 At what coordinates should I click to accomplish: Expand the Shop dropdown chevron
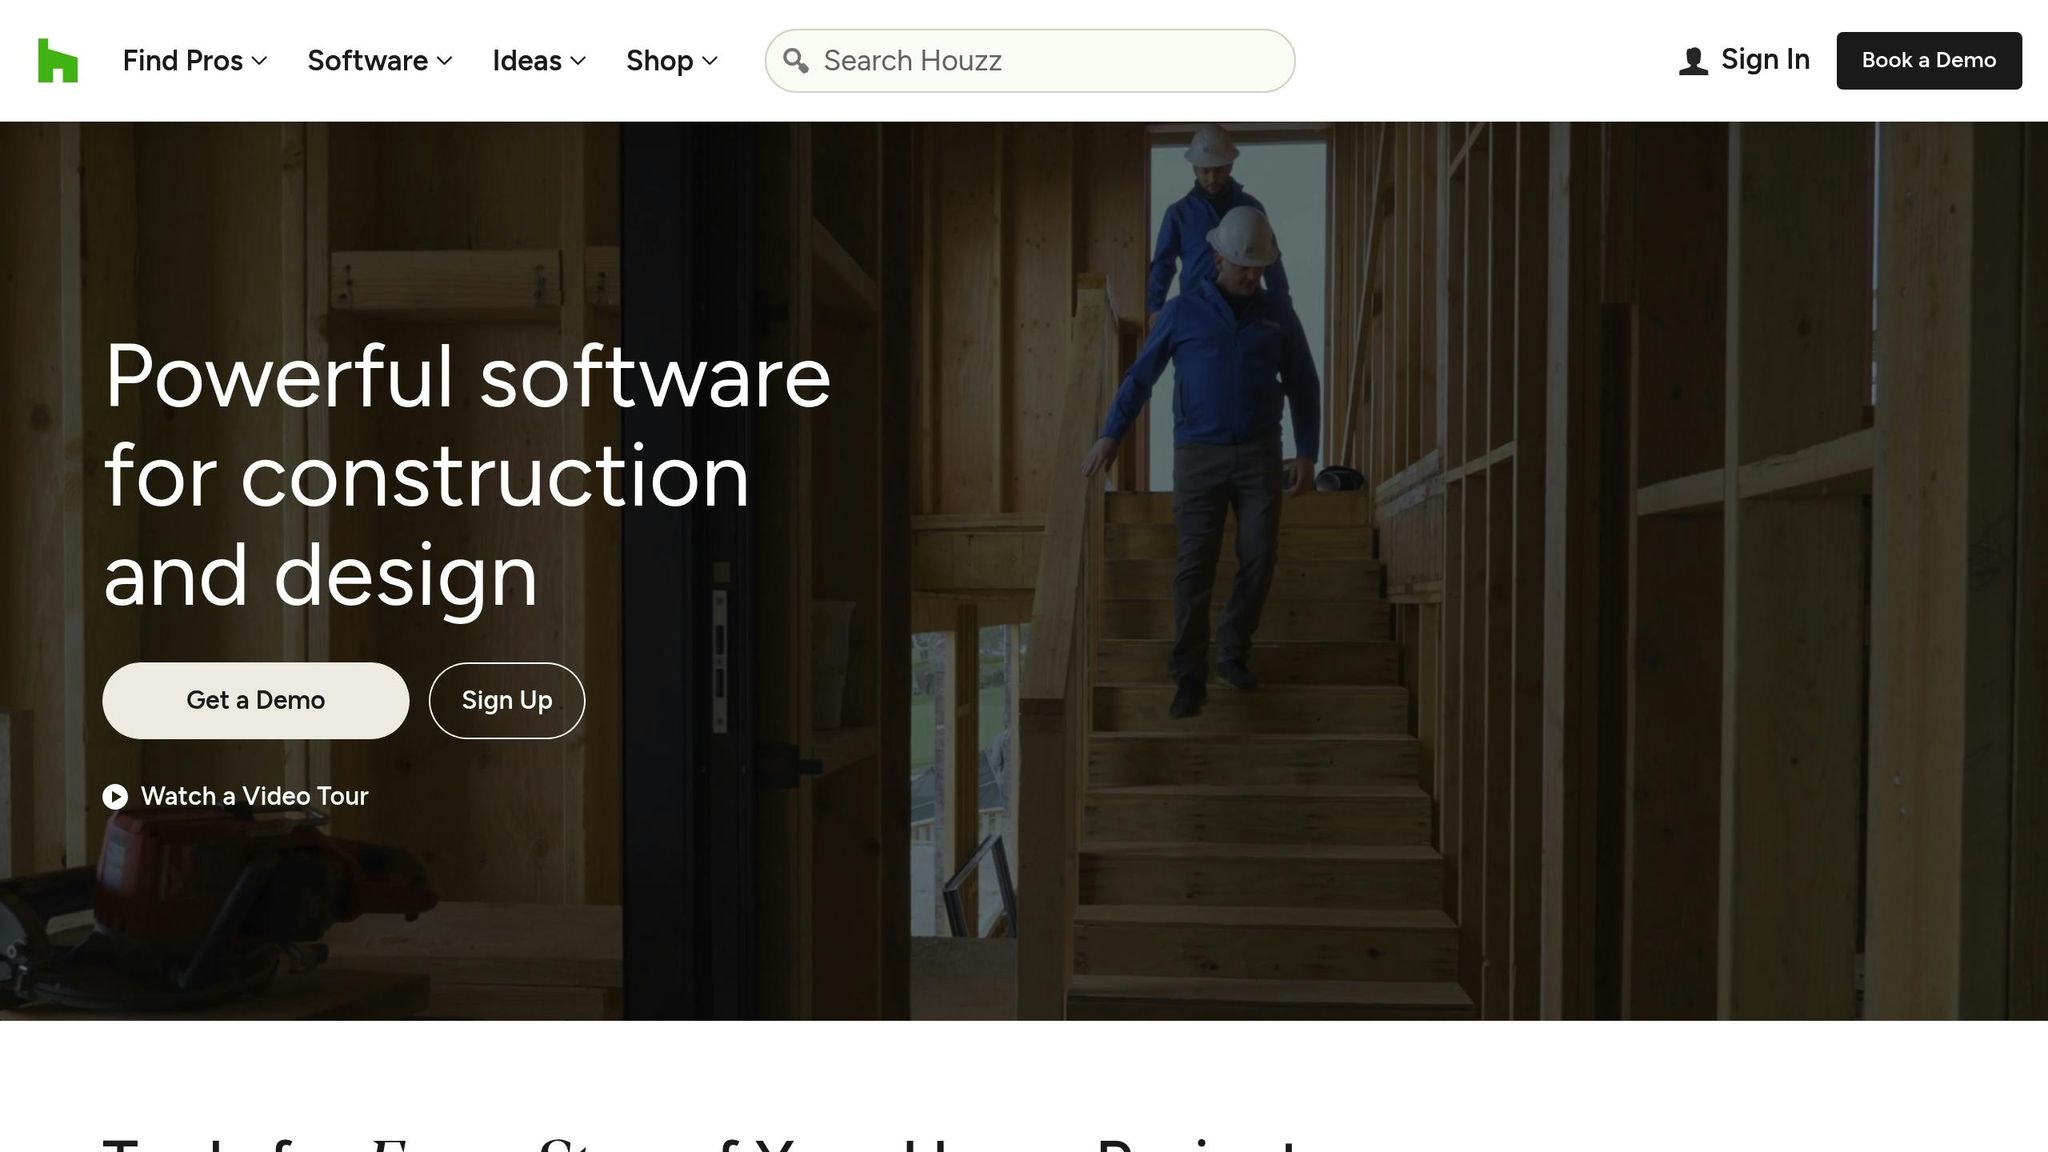coord(710,61)
